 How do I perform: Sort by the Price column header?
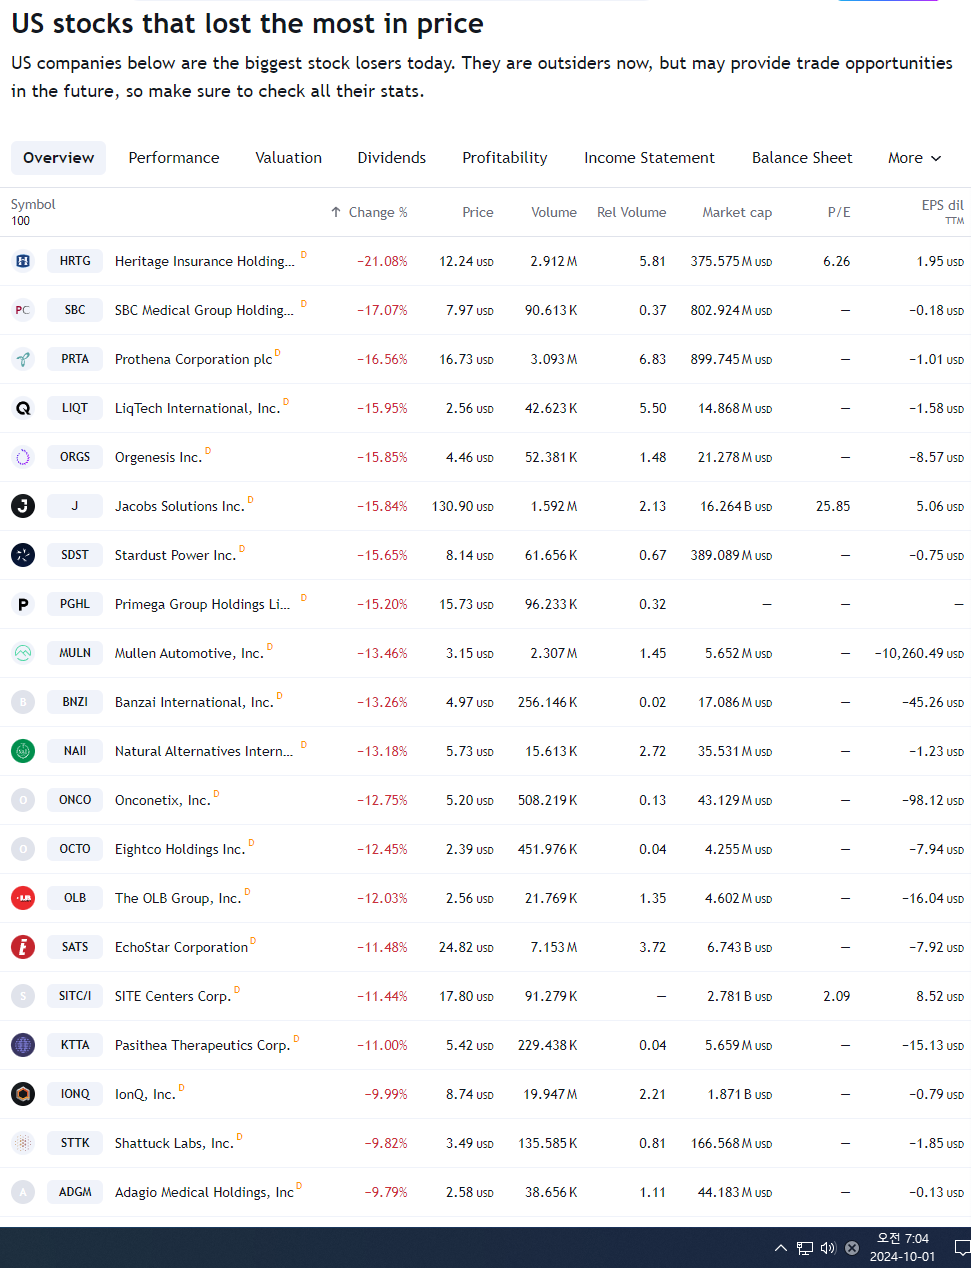click(478, 212)
